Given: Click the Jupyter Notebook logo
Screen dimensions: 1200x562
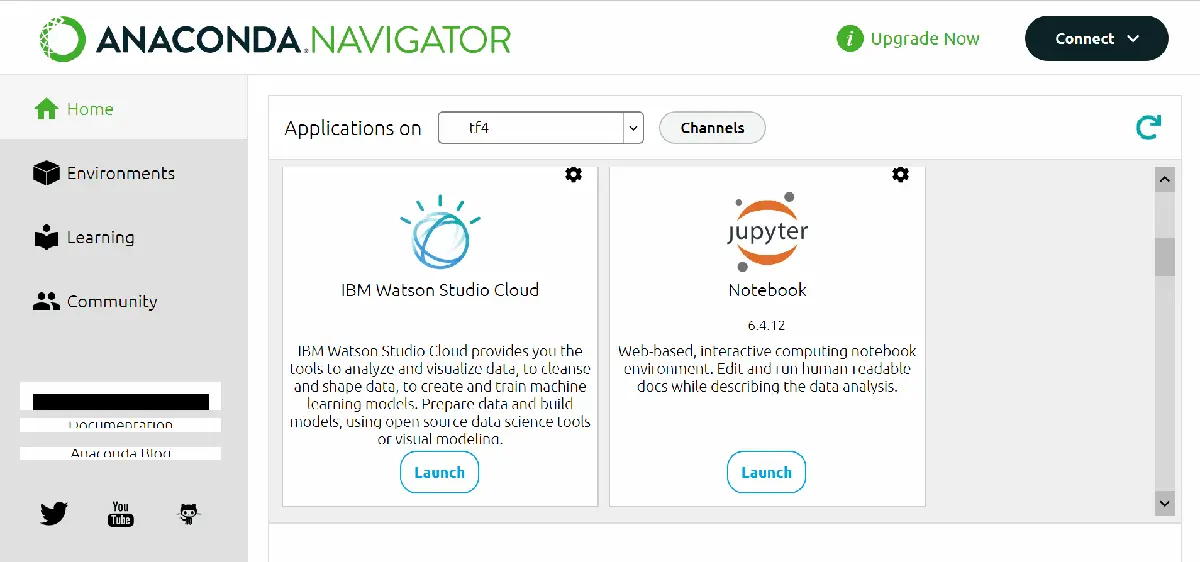Looking at the screenshot, I should point(767,233).
